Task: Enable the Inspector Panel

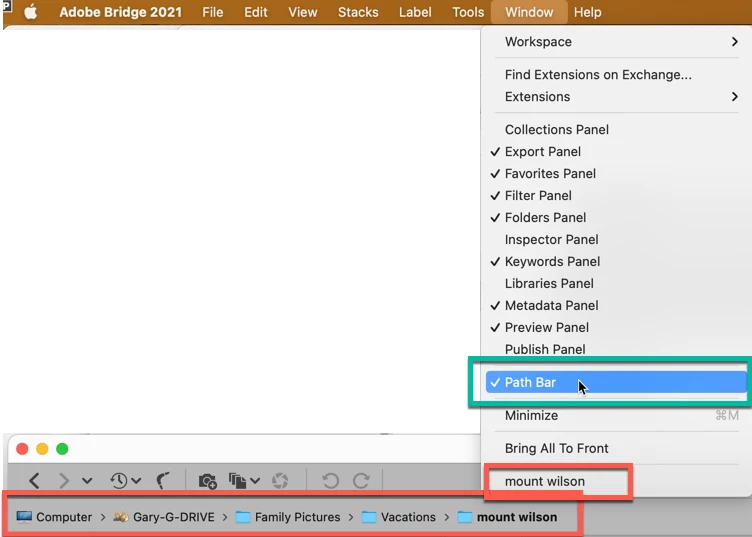Action: tap(616, 240)
